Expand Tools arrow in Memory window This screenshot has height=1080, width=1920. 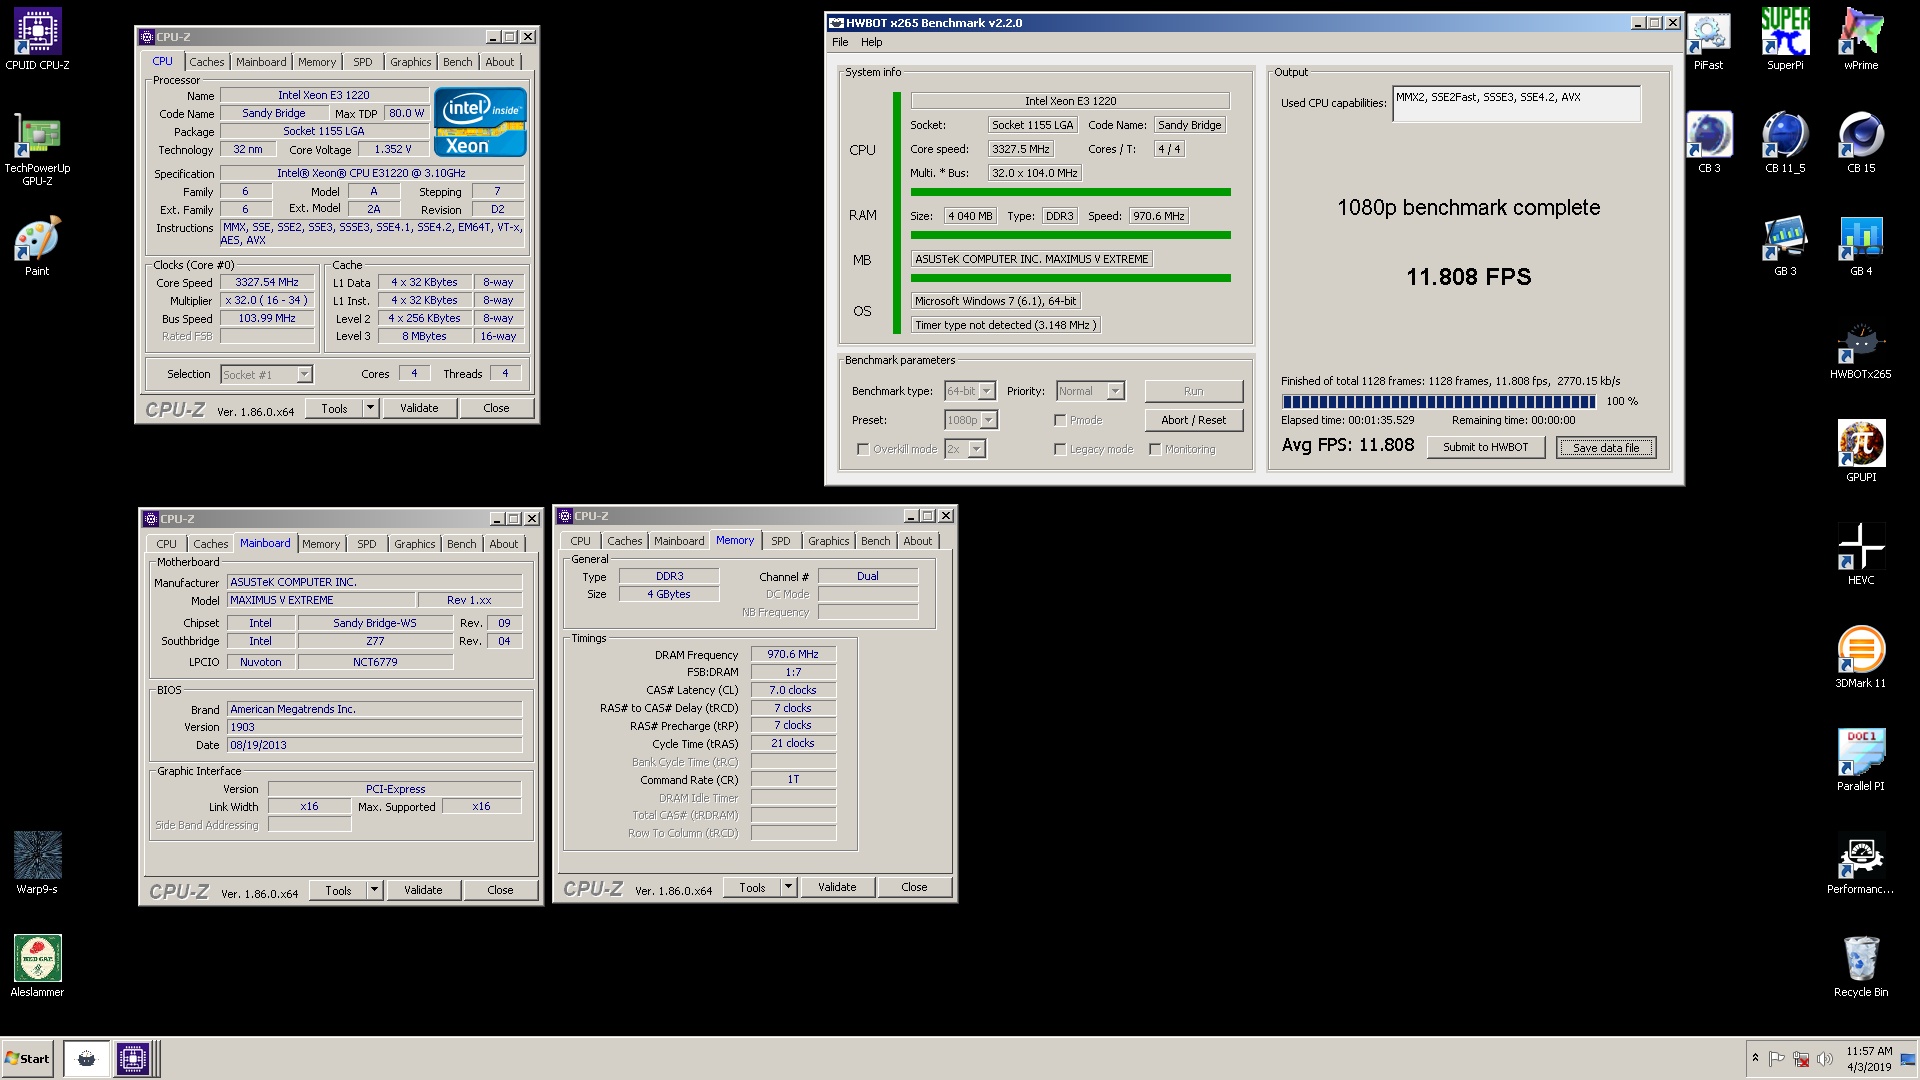[x=788, y=887]
